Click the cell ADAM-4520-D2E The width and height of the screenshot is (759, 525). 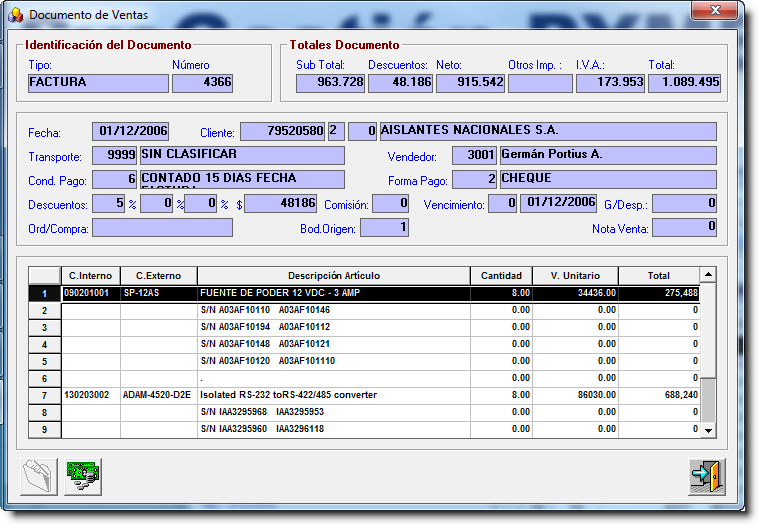point(159,395)
